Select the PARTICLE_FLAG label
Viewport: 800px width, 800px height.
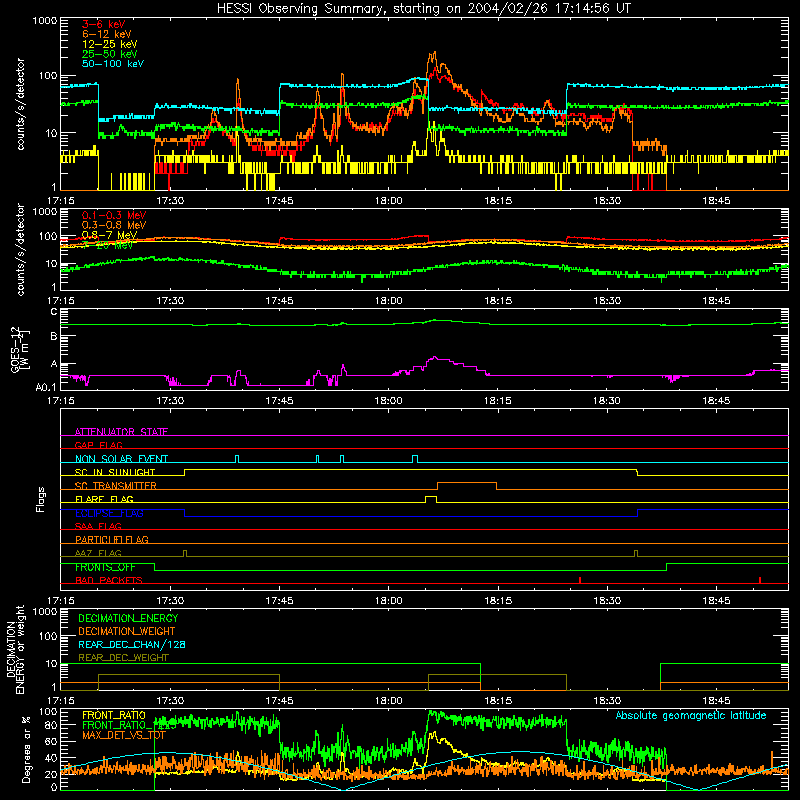[x=112, y=539]
